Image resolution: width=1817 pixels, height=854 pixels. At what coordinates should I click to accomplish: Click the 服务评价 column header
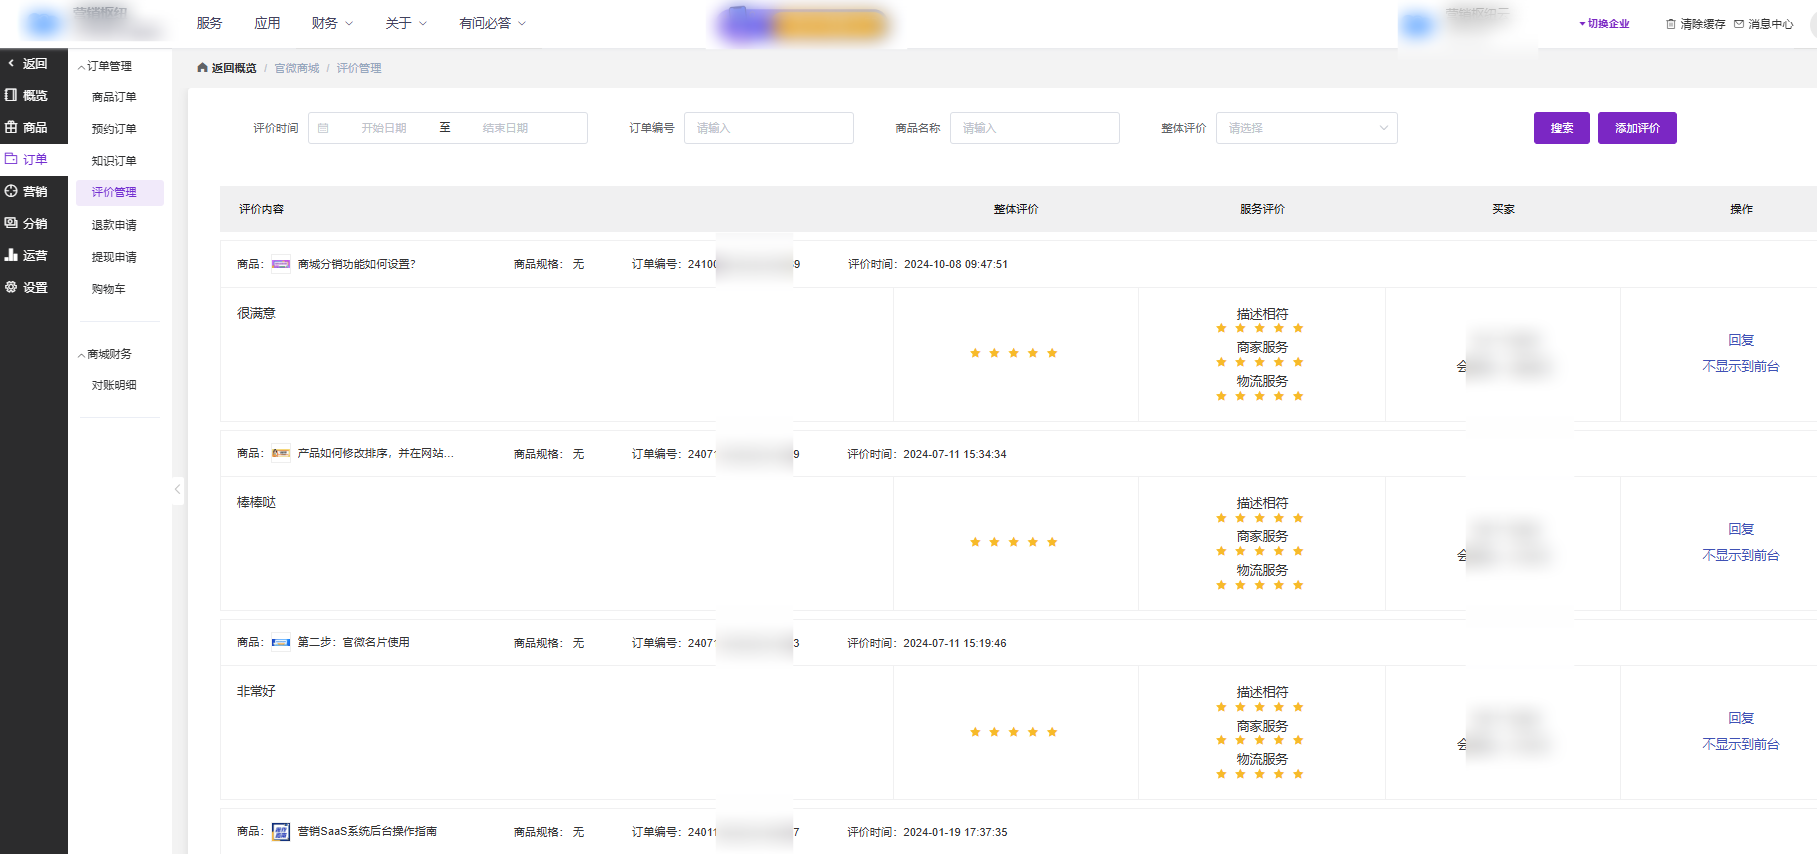[x=1262, y=209]
